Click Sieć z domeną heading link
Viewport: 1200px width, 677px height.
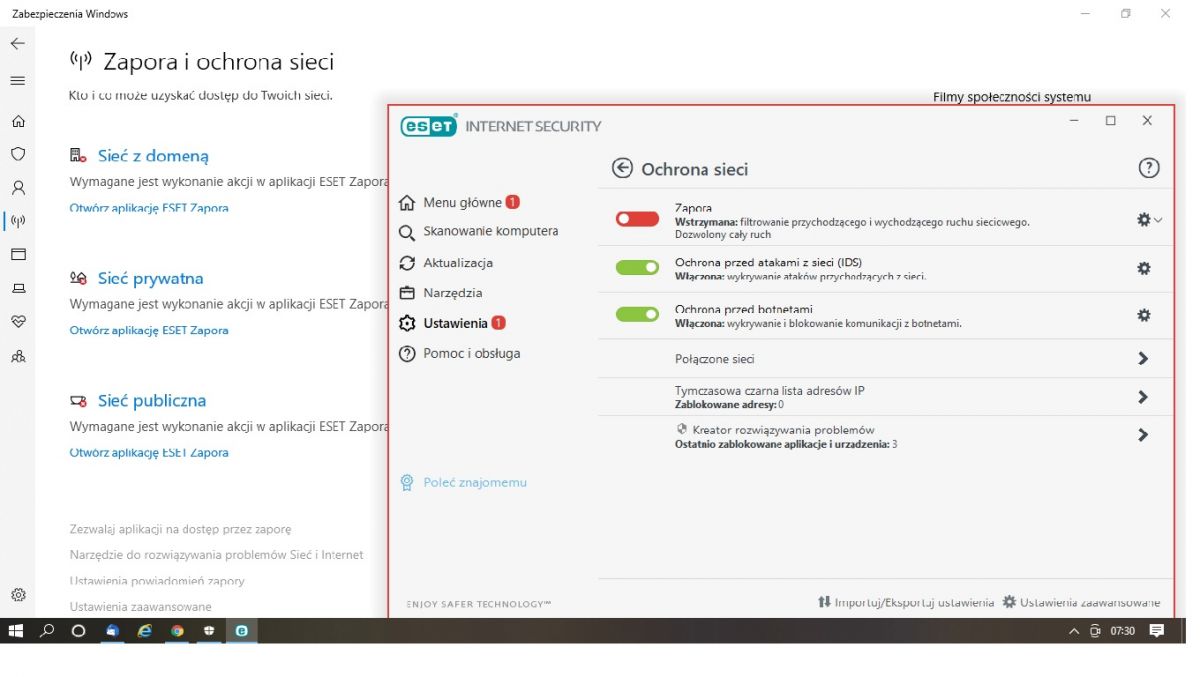click(153, 156)
